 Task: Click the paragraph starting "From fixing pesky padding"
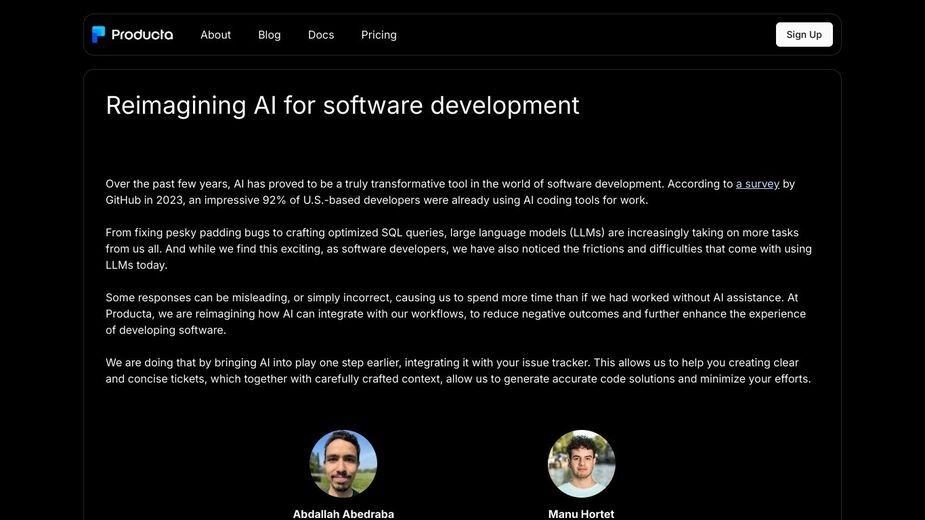click(x=458, y=248)
